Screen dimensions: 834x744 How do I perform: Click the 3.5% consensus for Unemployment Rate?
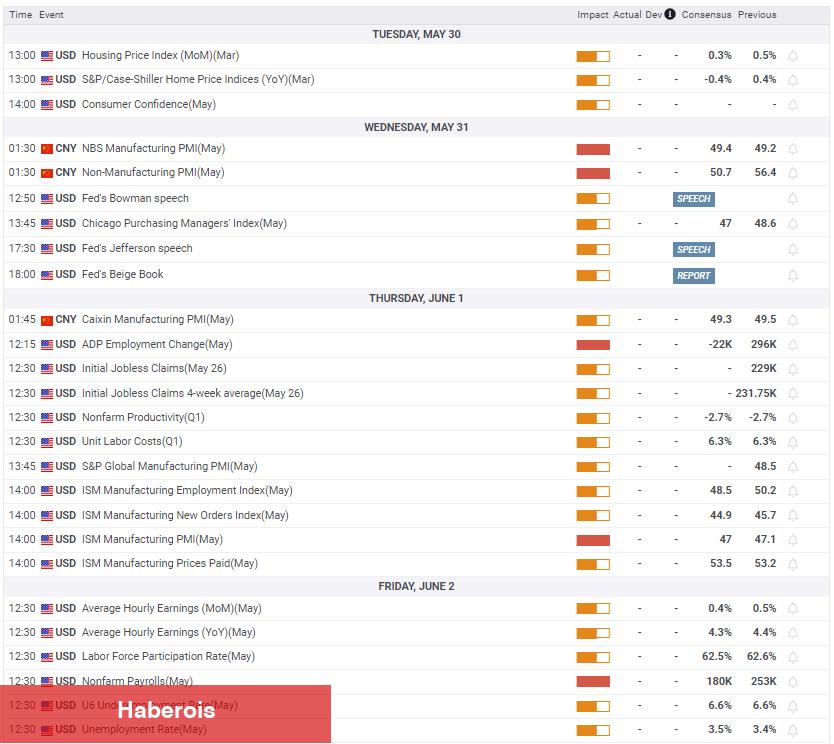coord(720,729)
